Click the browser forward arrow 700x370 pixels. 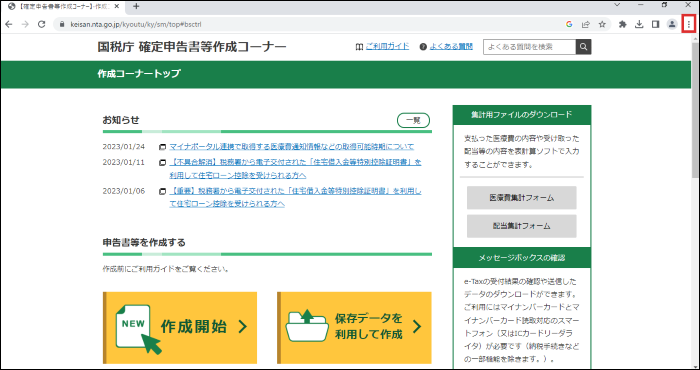point(25,25)
